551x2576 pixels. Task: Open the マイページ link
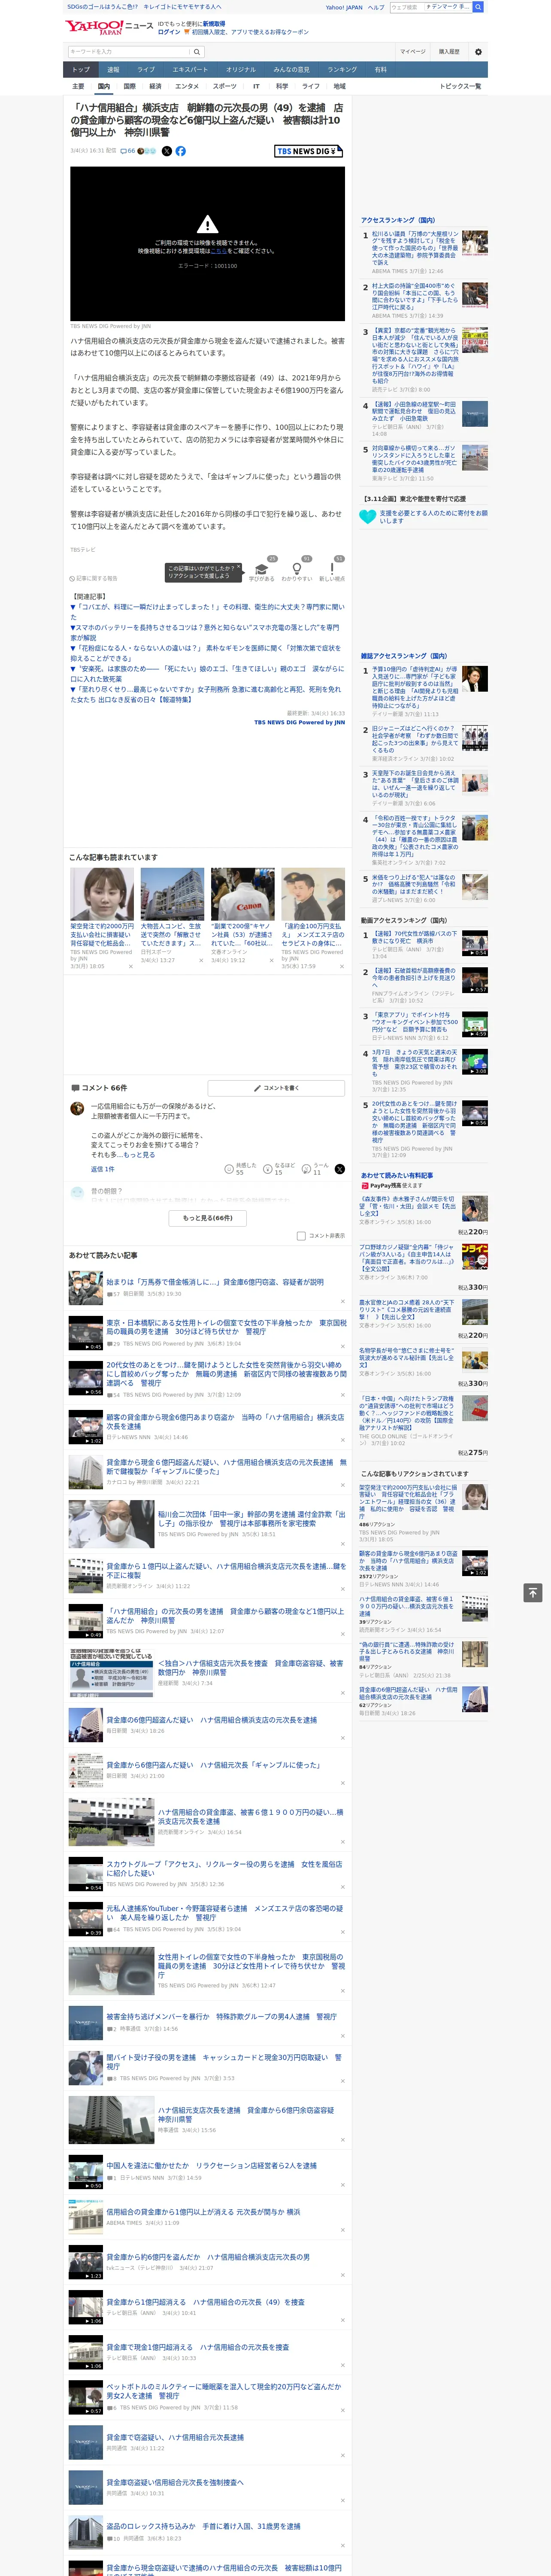(413, 52)
